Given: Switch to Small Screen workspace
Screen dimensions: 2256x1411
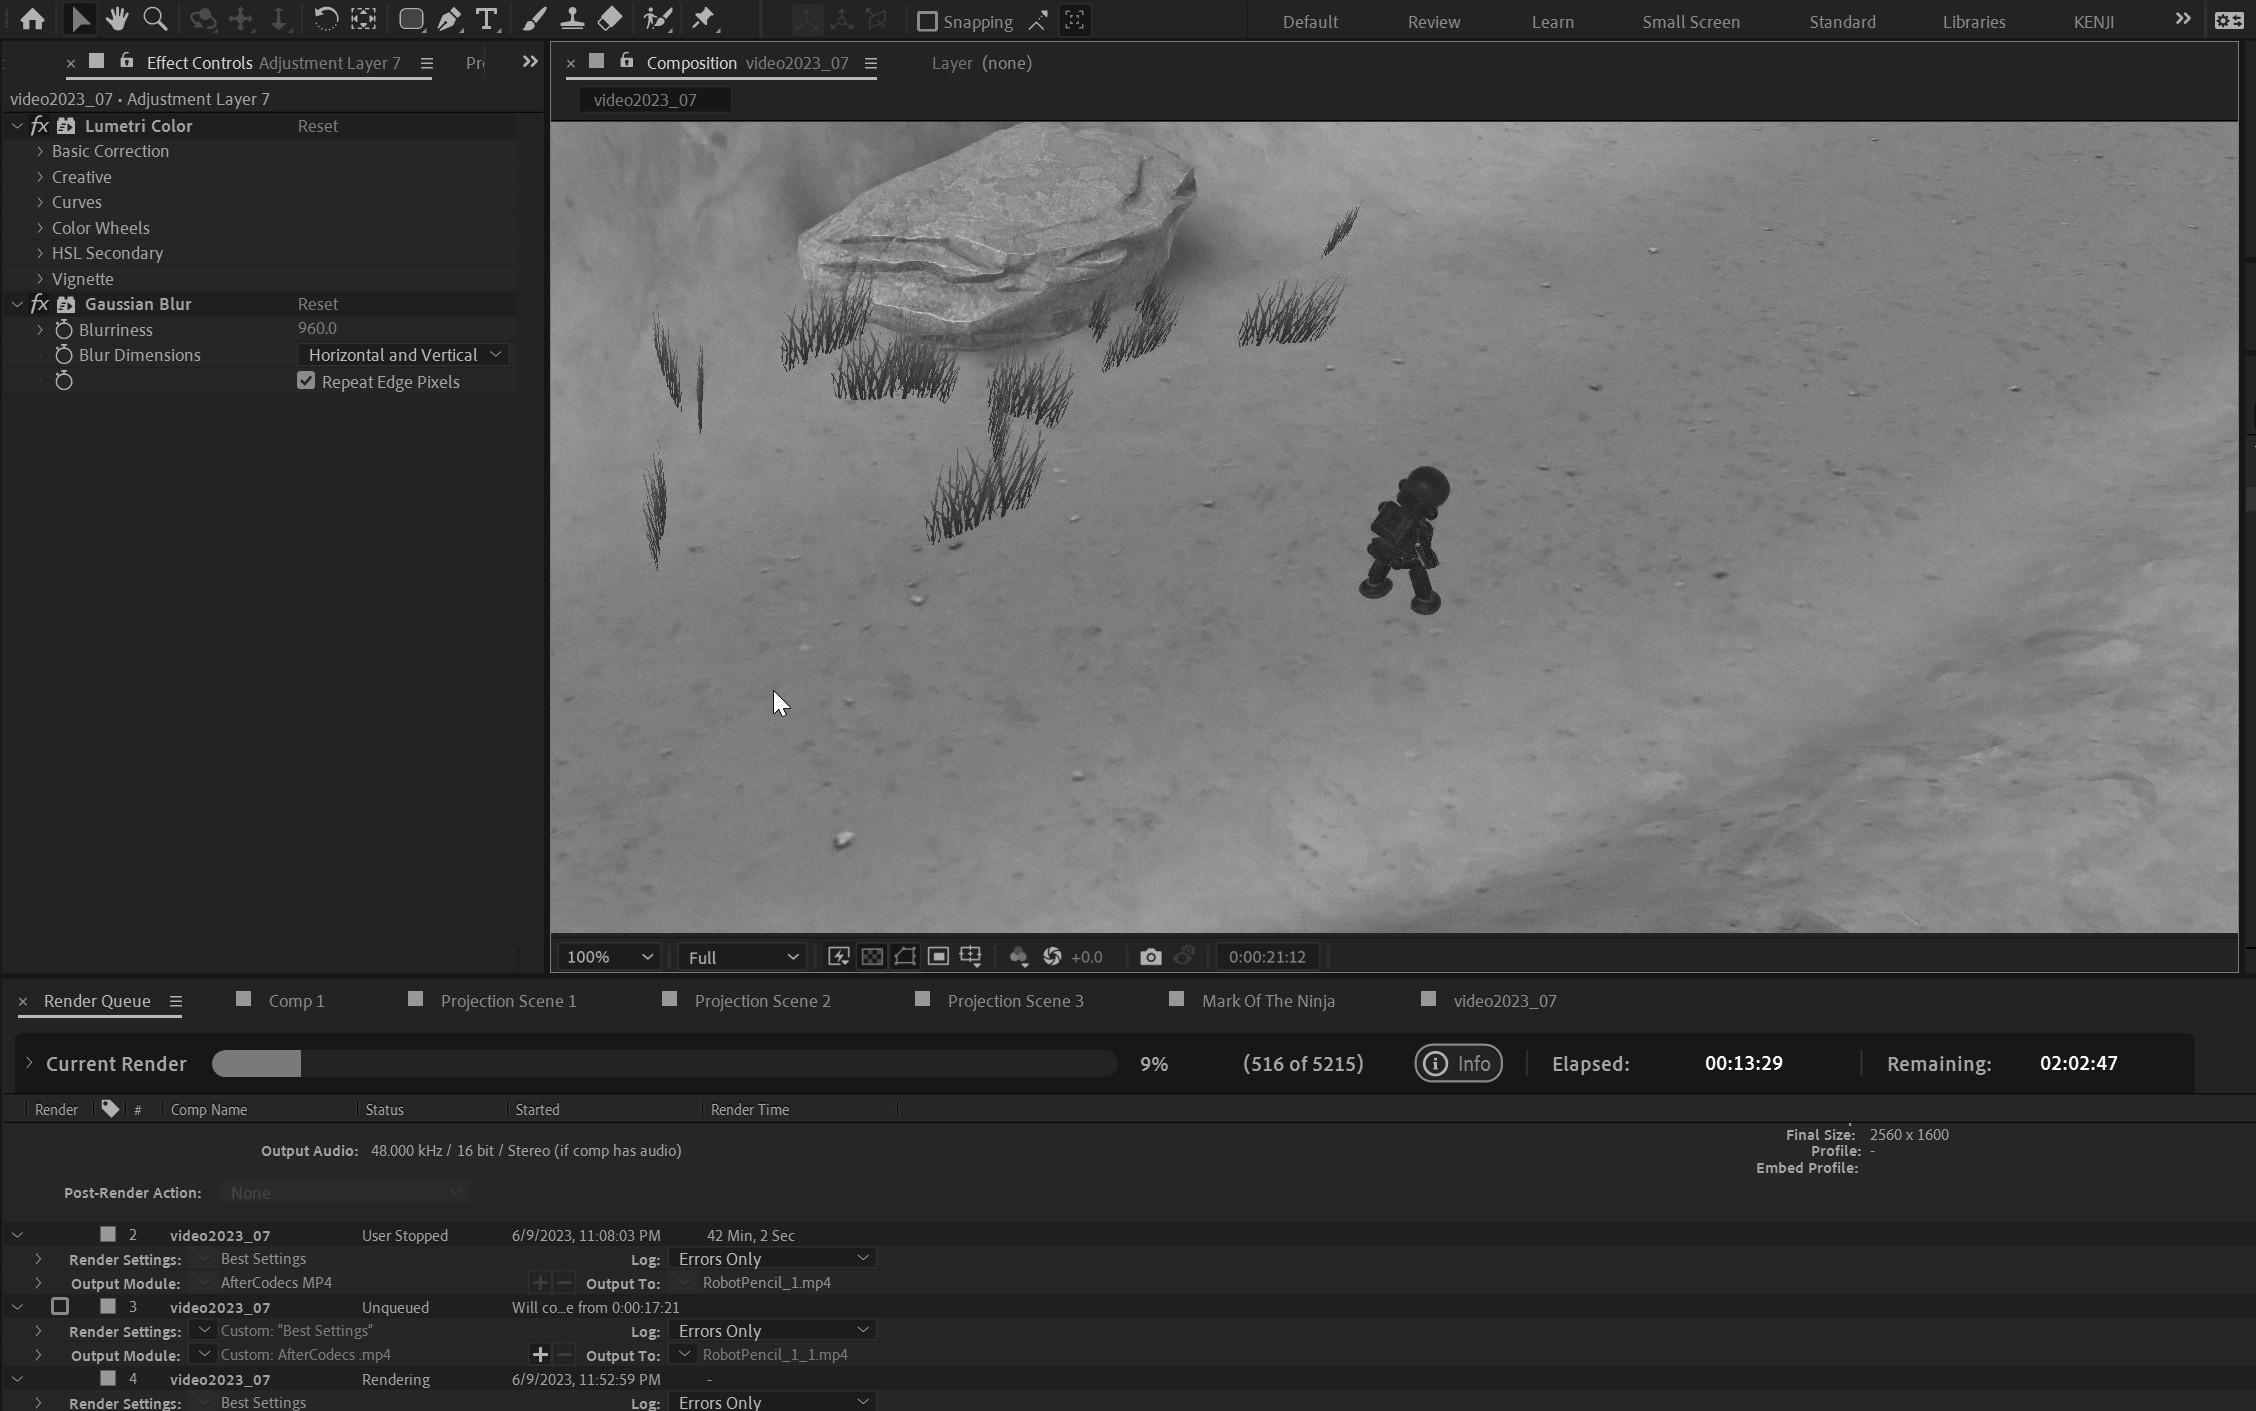Looking at the screenshot, I should coord(1691,21).
